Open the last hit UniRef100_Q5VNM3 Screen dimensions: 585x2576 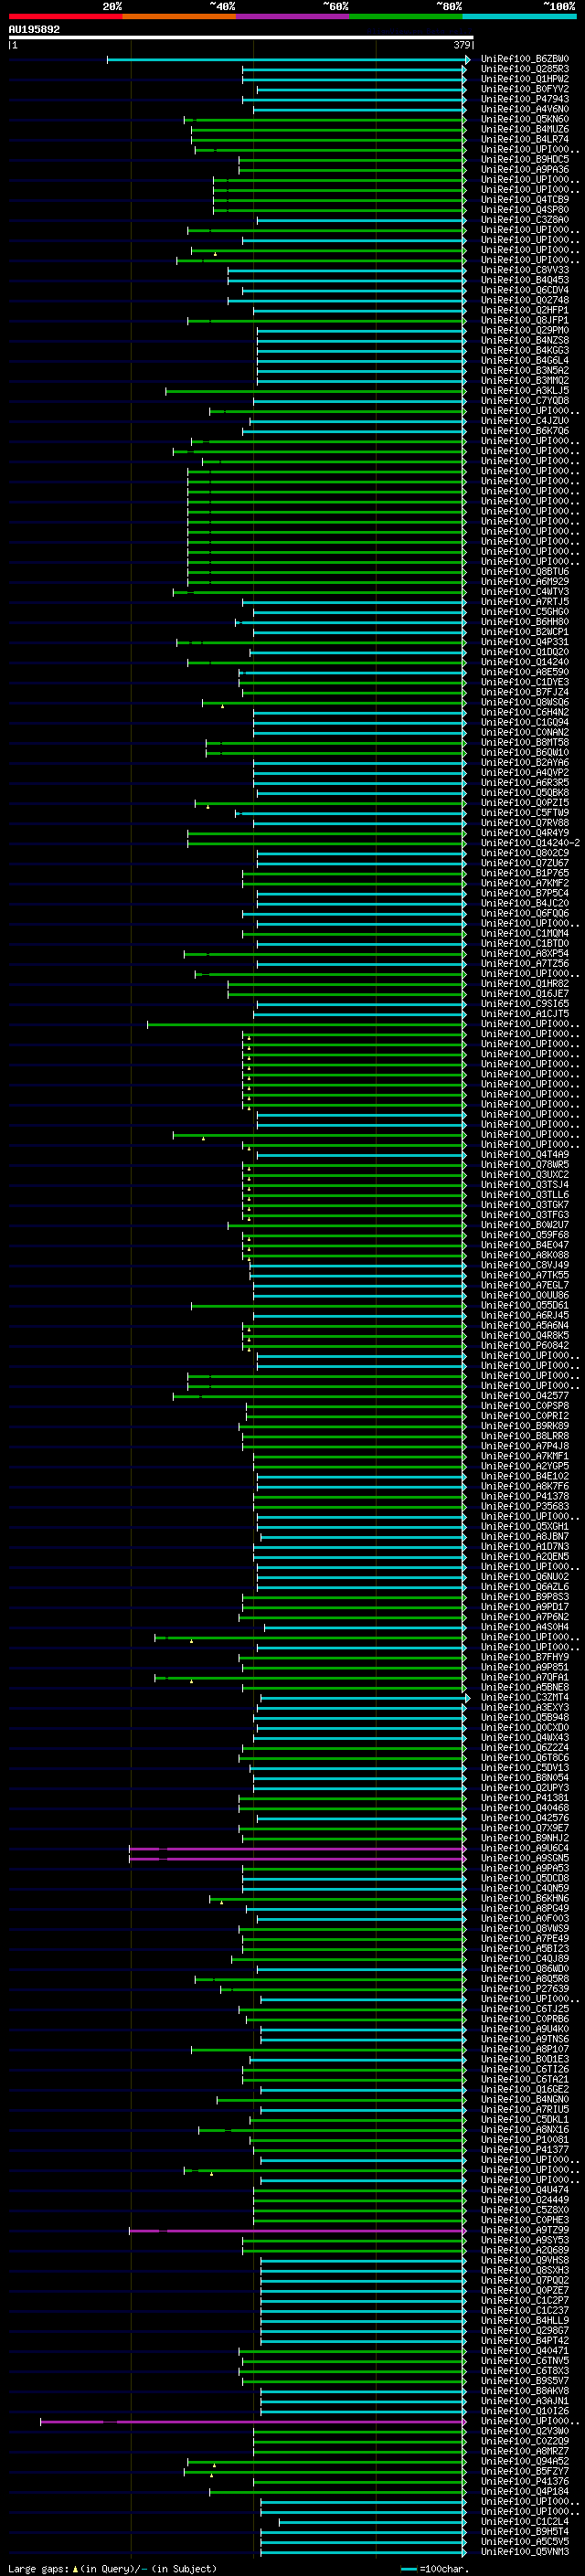coord(524,2551)
